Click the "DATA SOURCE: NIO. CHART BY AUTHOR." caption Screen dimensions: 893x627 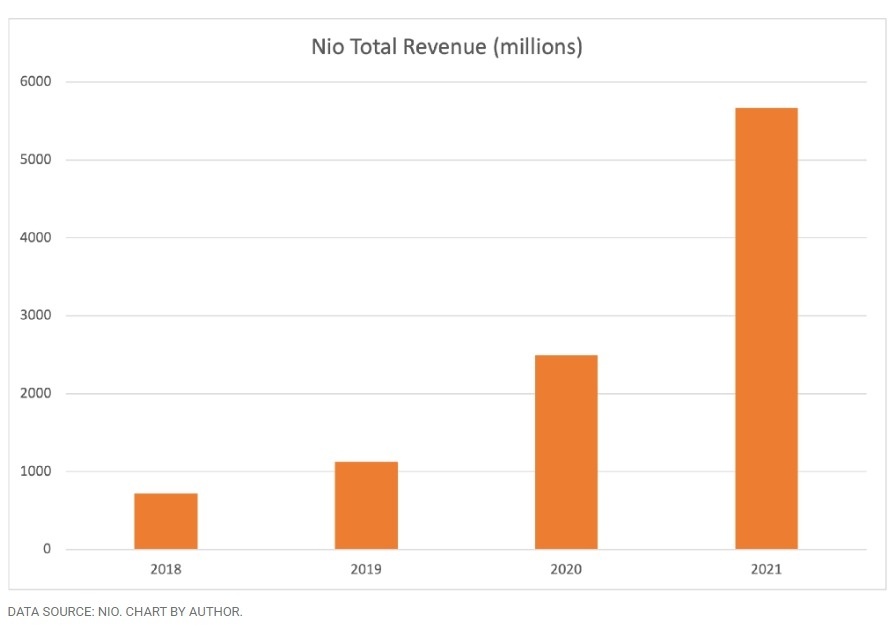(125, 612)
